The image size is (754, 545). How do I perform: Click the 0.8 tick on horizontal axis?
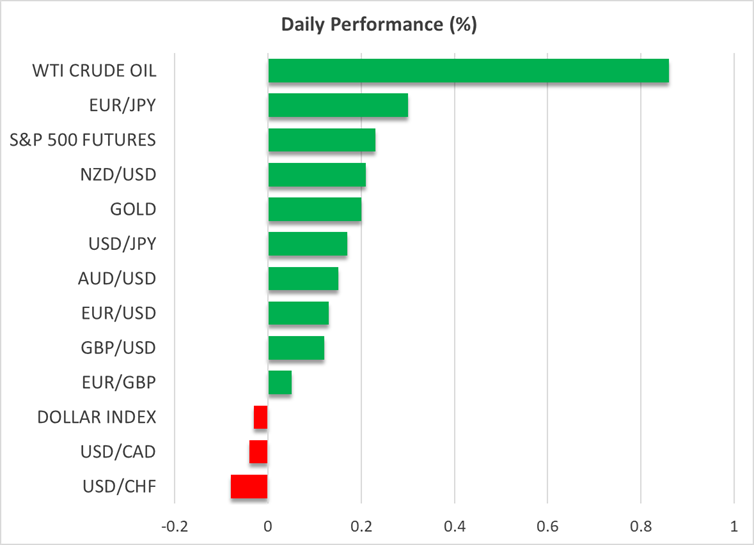[641, 524]
